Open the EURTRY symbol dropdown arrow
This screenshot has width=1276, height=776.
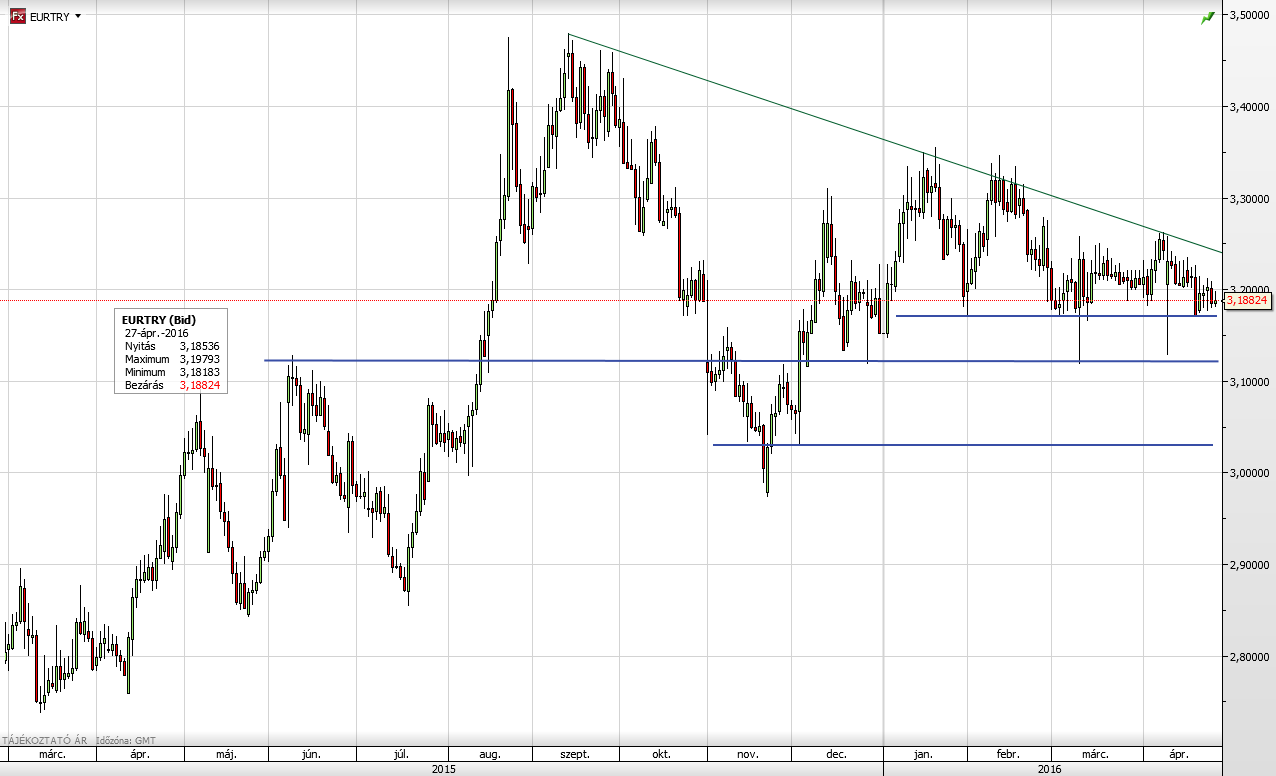coord(79,17)
